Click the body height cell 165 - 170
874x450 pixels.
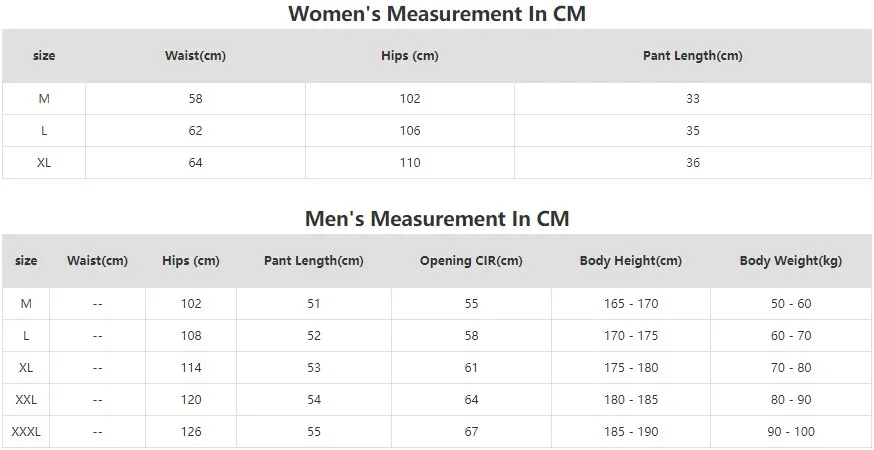click(631, 304)
